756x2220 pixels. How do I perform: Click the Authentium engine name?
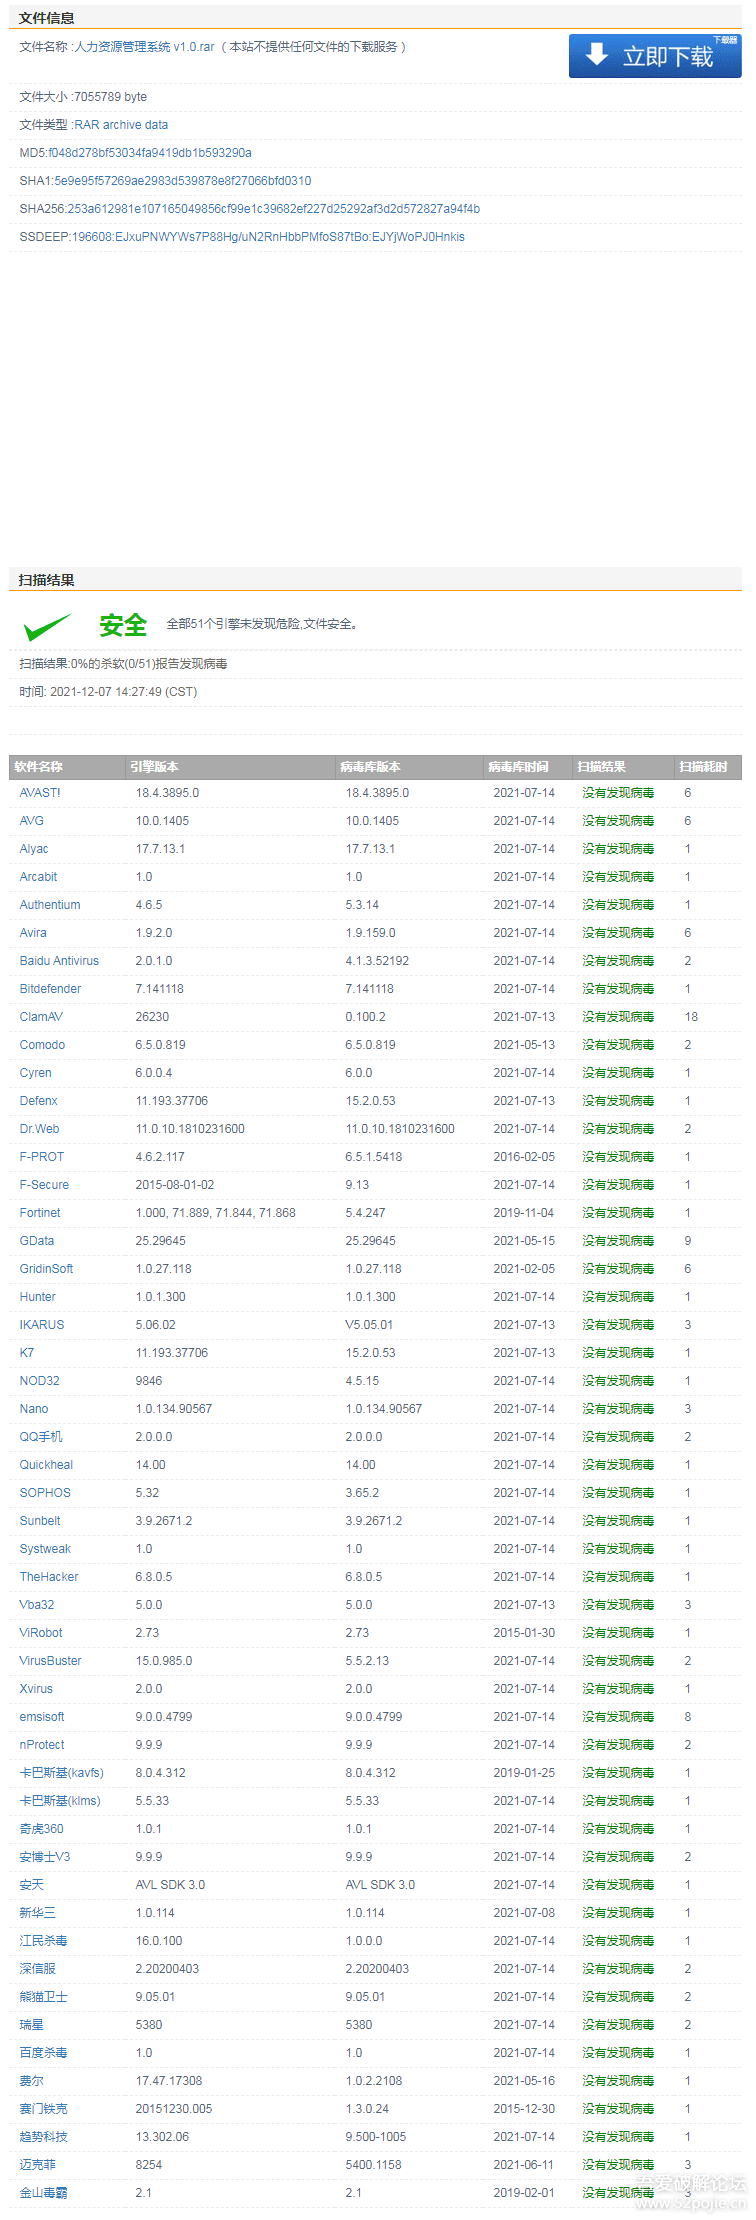[x=50, y=905]
